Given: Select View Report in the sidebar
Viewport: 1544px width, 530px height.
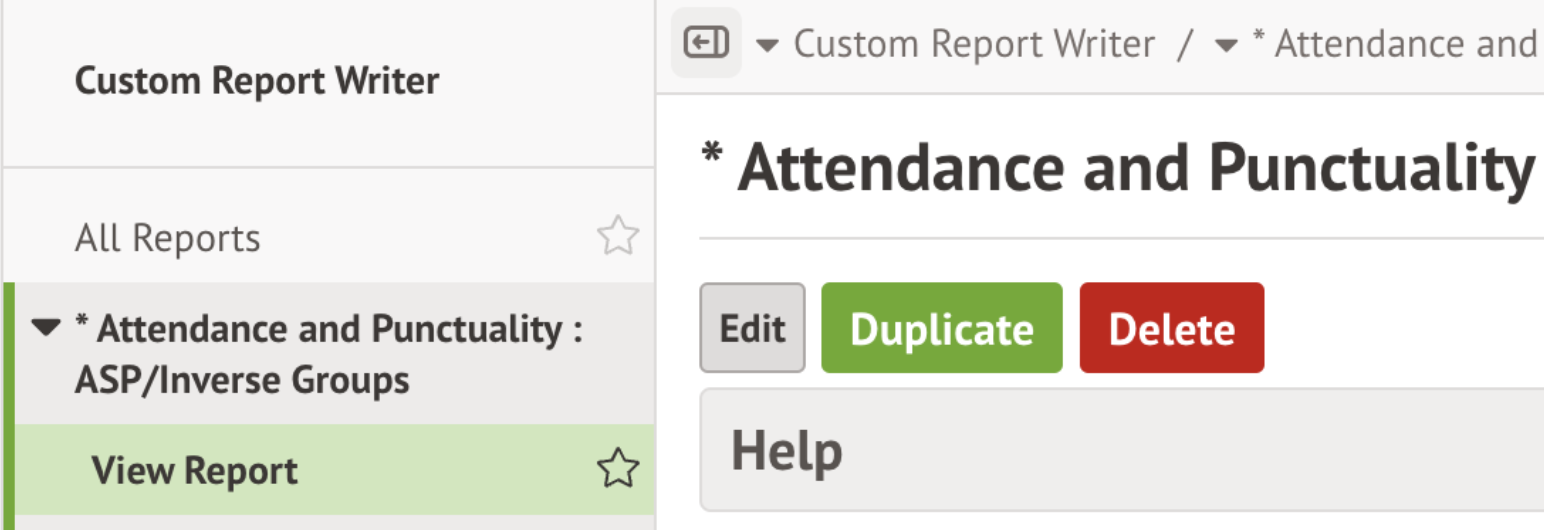Looking at the screenshot, I should click(195, 470).
